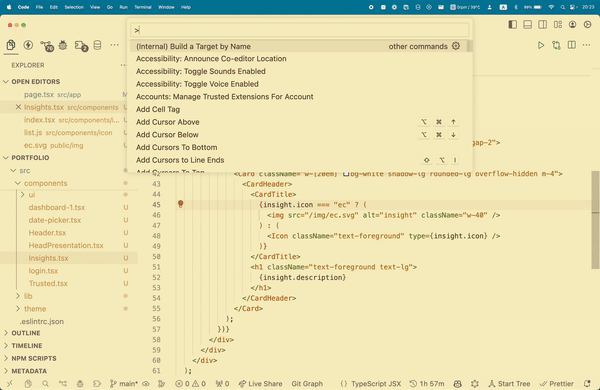This screenshot has width=600, height=390.
Task: Customize layout with the grid icon
Action: 558,24
